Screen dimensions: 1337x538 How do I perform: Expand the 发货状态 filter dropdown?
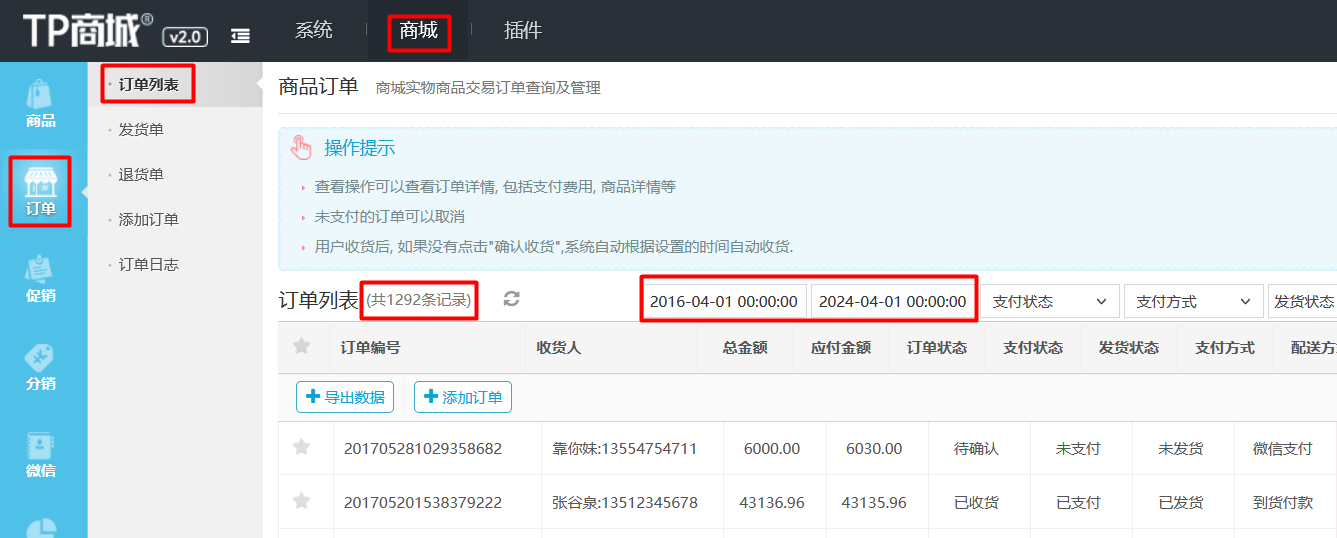point(1303,301)
